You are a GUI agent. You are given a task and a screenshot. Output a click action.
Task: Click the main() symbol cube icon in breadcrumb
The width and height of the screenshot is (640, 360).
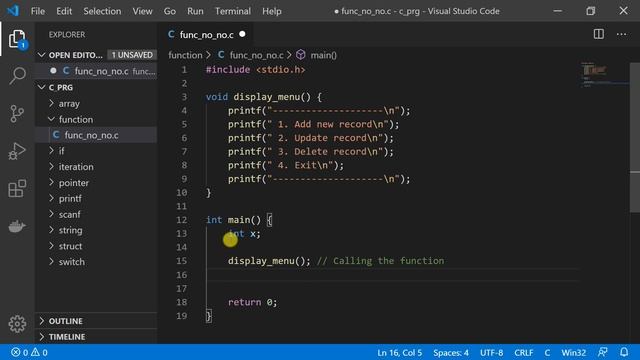[x=301, y=55]
